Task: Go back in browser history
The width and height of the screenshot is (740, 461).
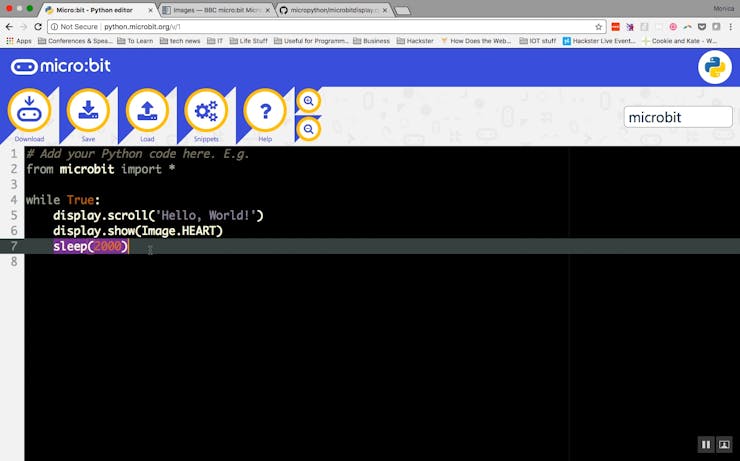Action: tap(9, 27)
